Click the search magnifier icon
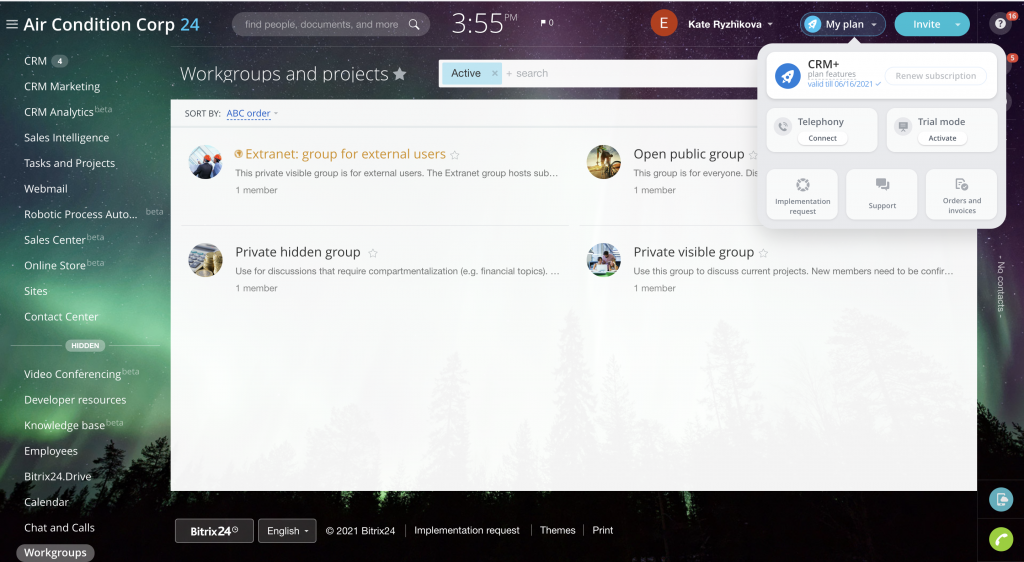The height and width of the screenshot is (562, 1024). point(414,24)
